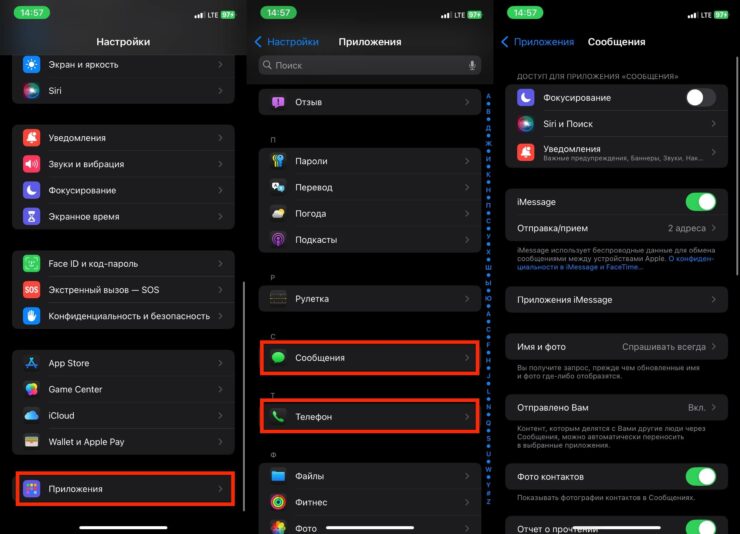Screen dimensions: 740x534
Task: Tap the Телефон app icon
Action: (x=278, y=416)
